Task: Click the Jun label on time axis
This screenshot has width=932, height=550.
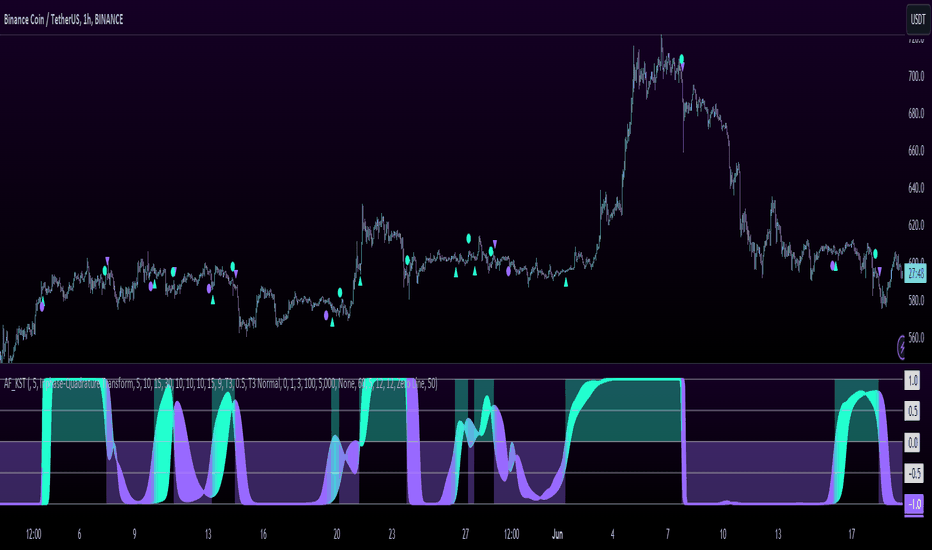Action: [x=557, y=534]
